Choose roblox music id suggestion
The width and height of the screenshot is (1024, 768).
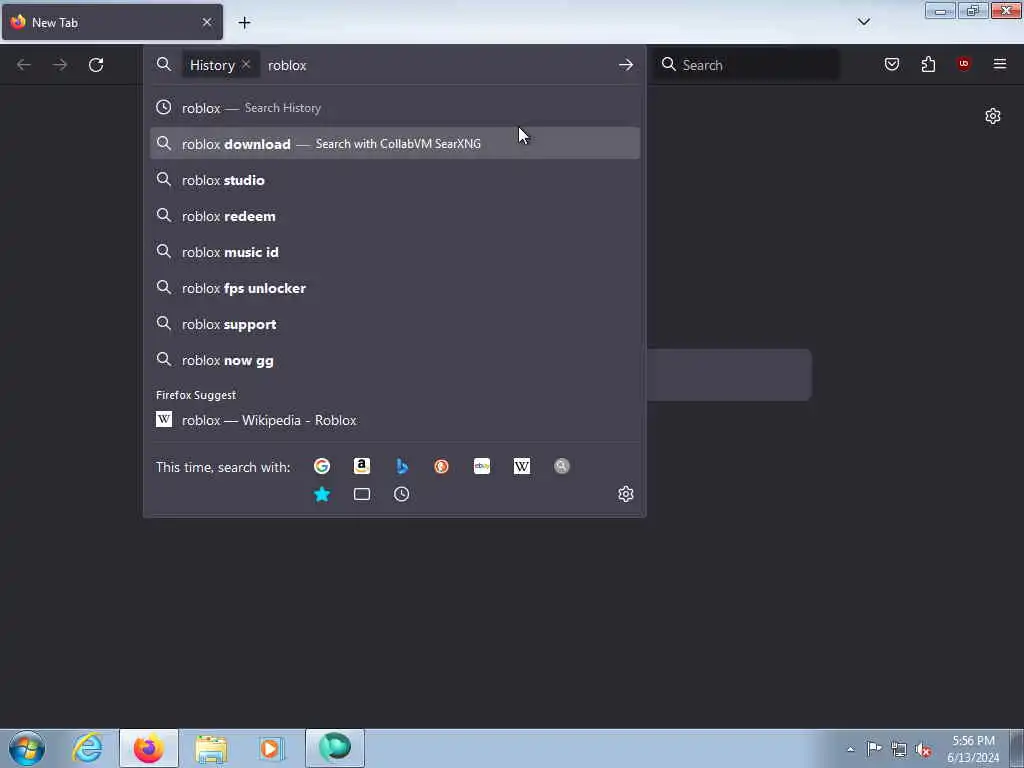click(394, 252)
